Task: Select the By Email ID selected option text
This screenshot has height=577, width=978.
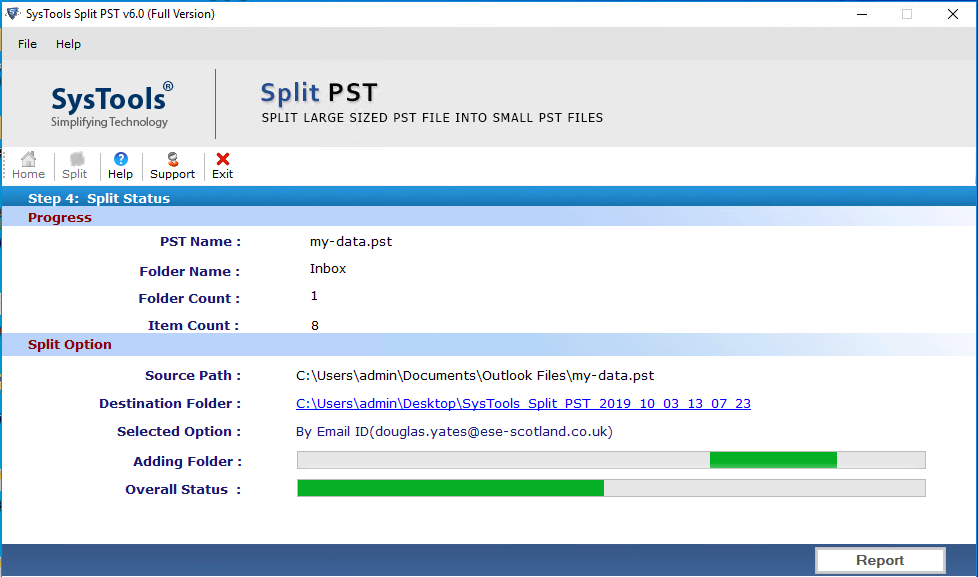Action: coord(454,432)
